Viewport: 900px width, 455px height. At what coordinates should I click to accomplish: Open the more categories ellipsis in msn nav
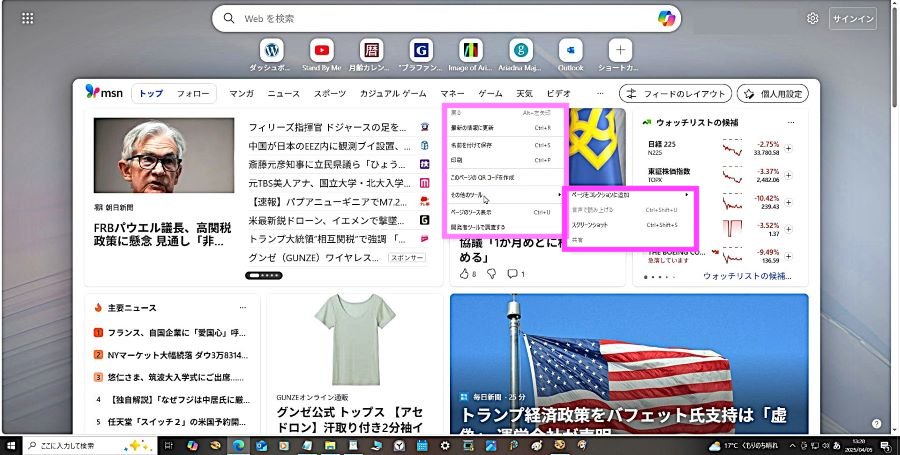600,93
